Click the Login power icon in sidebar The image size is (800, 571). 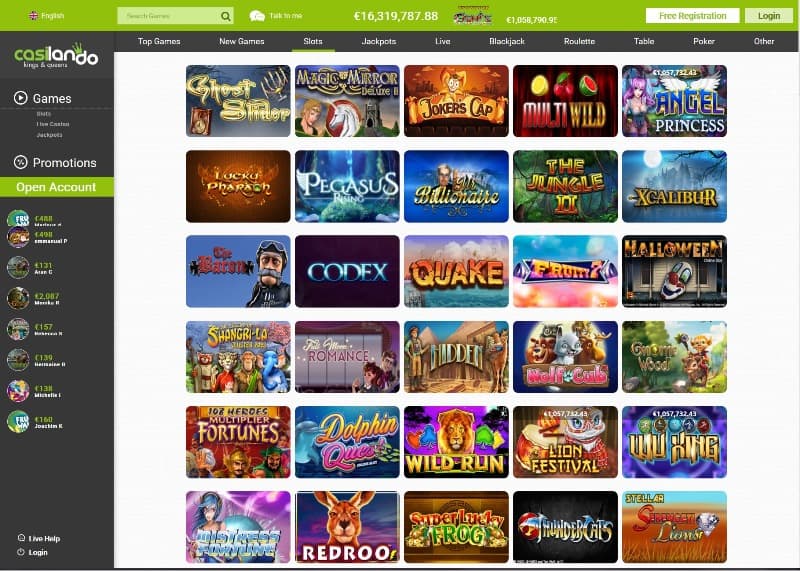(21, 552)
